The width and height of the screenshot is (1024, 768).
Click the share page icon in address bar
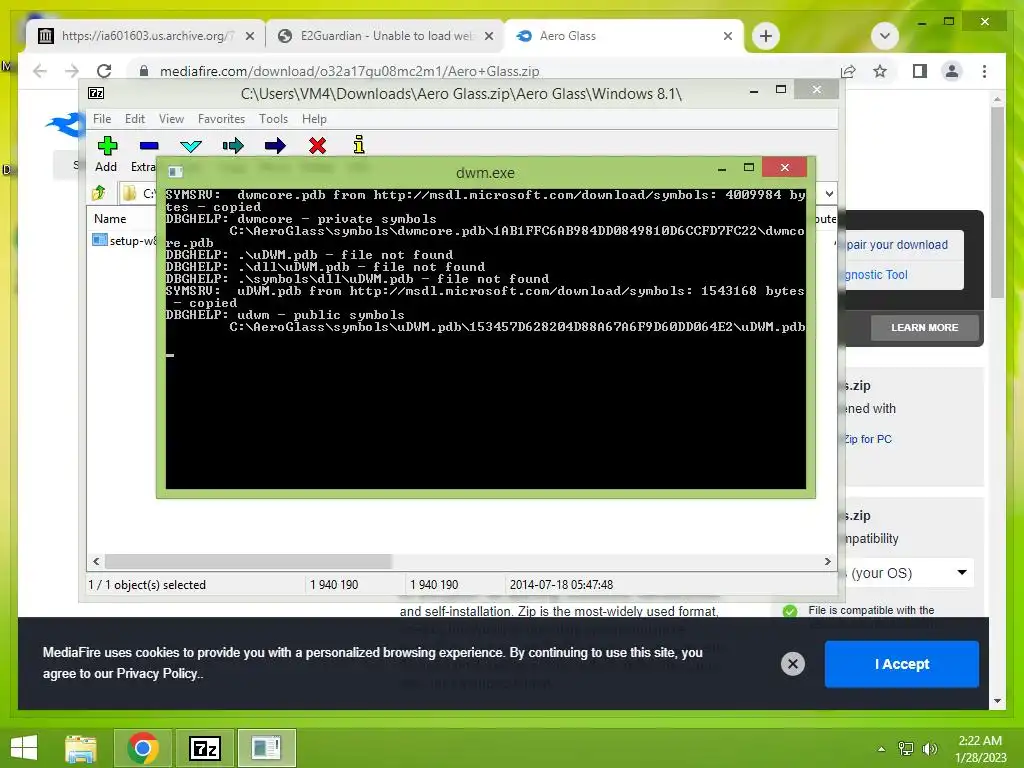coord(848,71)
